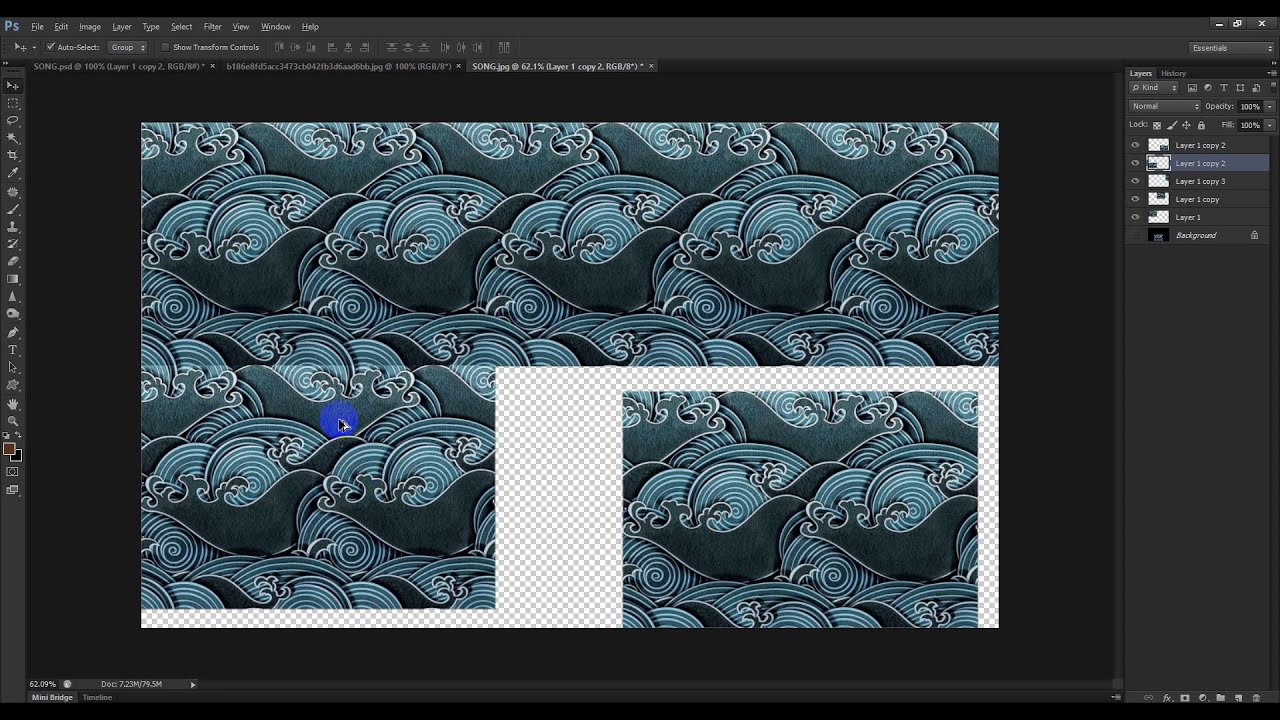The image size is (1280, 720).
Task: Open the Opacity slider arrow
Action: pyautogui.click(x=1270, y=107)
